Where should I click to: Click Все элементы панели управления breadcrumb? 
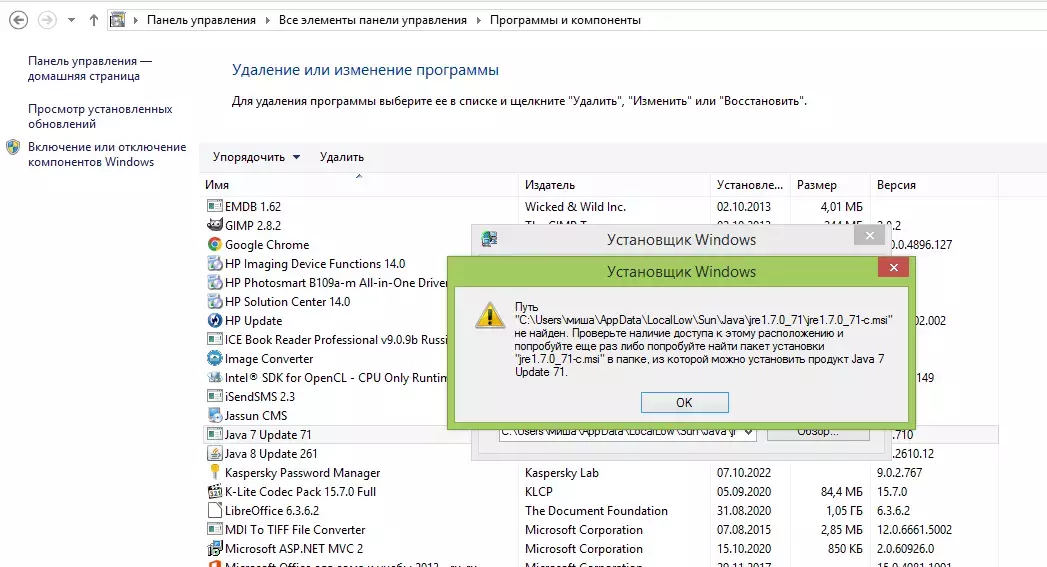(x=373, y=20)
